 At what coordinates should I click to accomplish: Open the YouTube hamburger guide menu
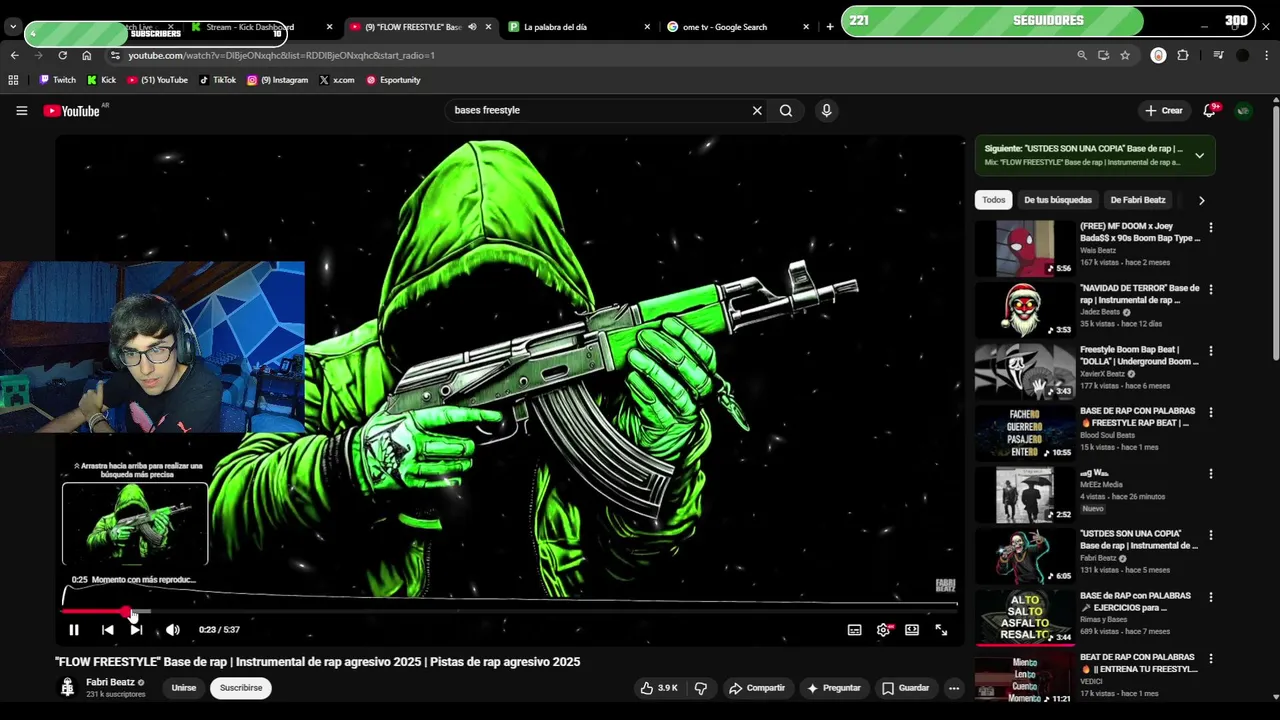[21, 111]
